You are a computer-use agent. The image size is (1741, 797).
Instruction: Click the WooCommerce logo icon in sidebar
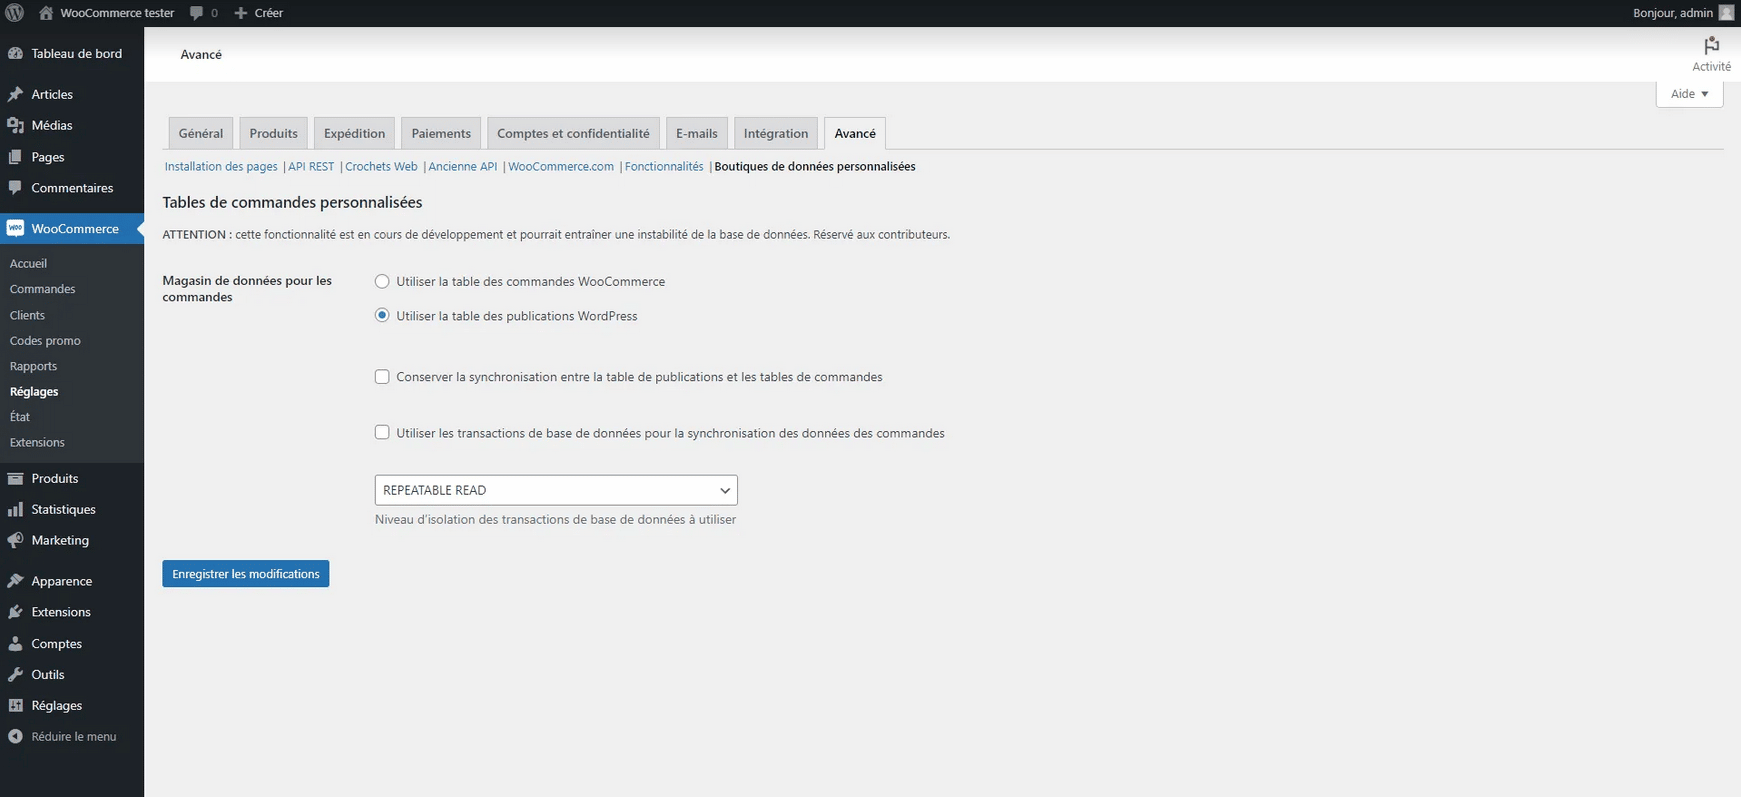15,228
